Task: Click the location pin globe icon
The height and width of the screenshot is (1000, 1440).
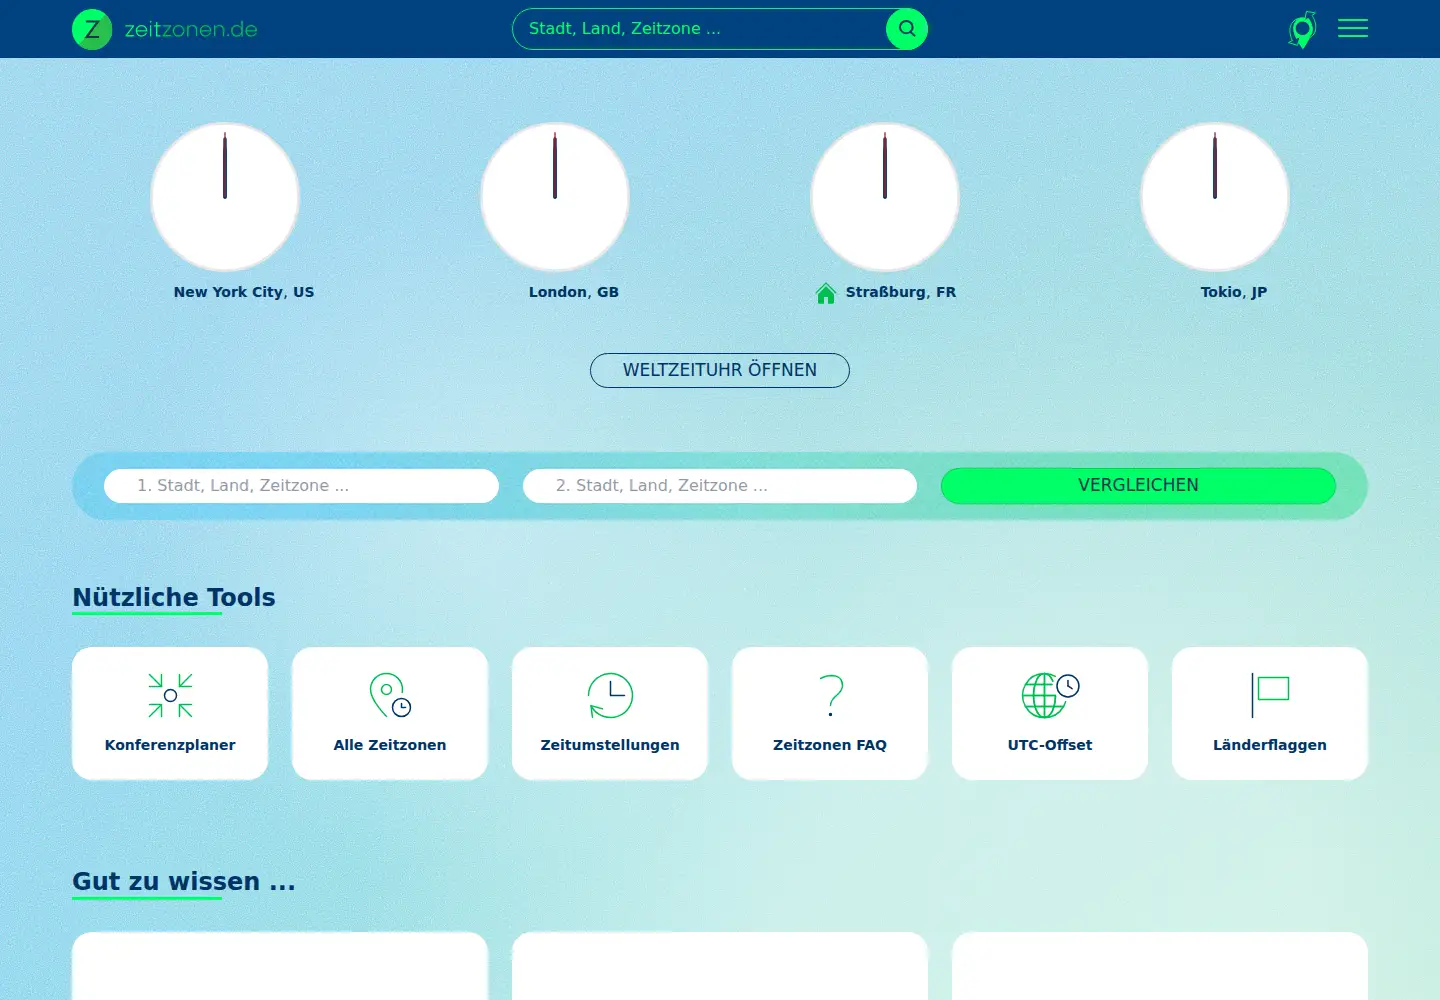Action: coord(1302,29)
